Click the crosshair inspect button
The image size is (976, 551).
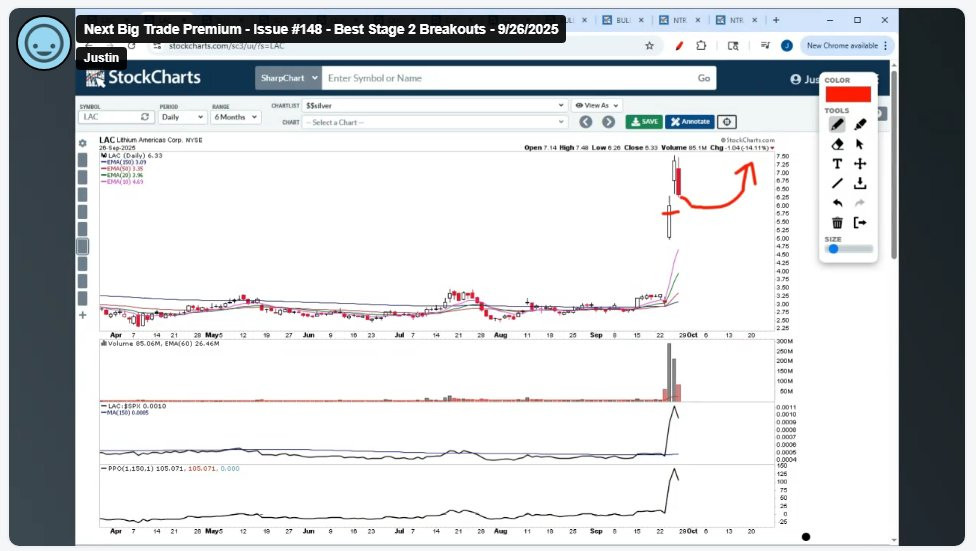click(726, 122)
